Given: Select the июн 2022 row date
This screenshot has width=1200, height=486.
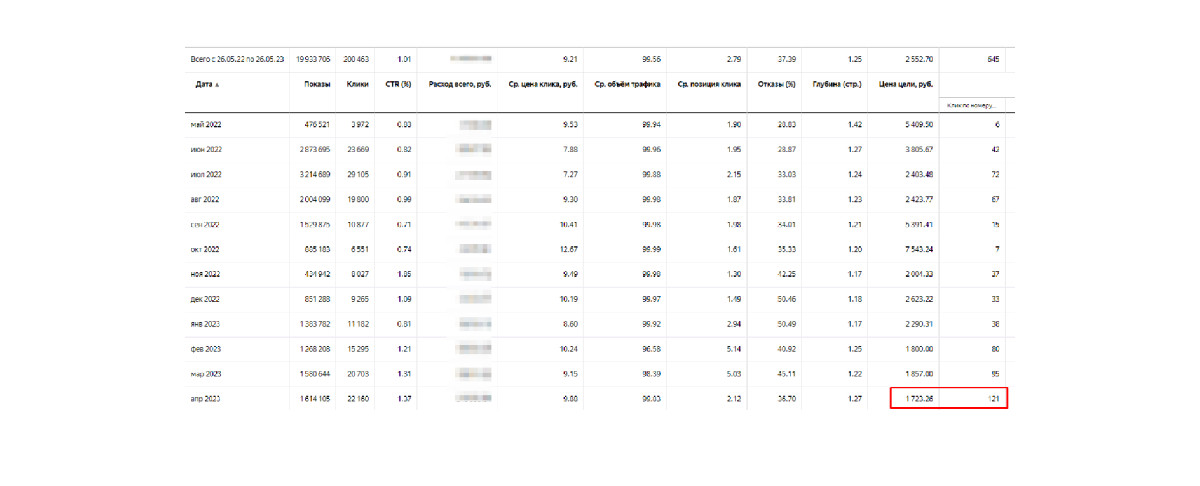Looking at the screenshot, I should click(x=206, y=150).
